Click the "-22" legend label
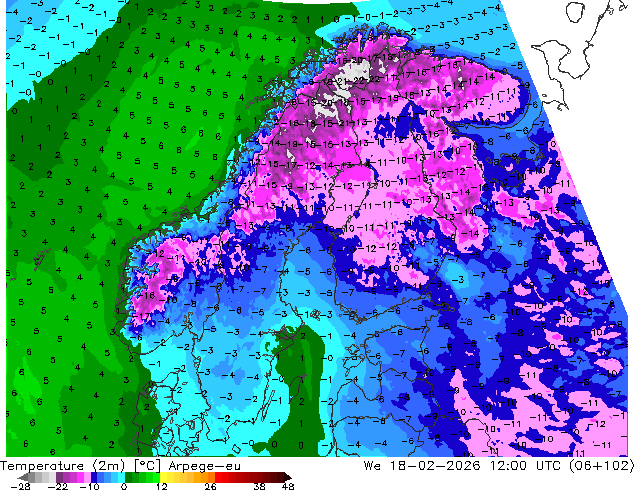Viewport: 634px width, 490px height. click(58, 486)
